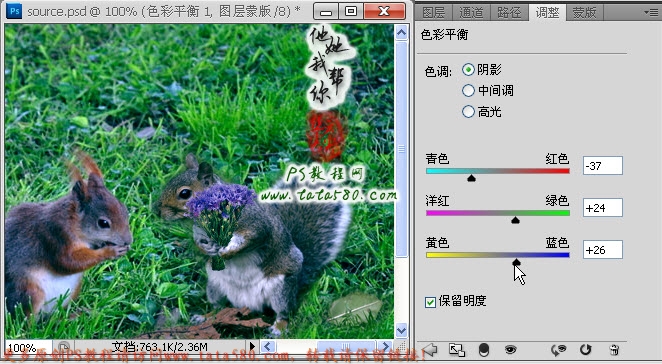Select the 阴影 (Shadows) tone option
The height and width of the screenshot is (364, 662).
(468, 69)
